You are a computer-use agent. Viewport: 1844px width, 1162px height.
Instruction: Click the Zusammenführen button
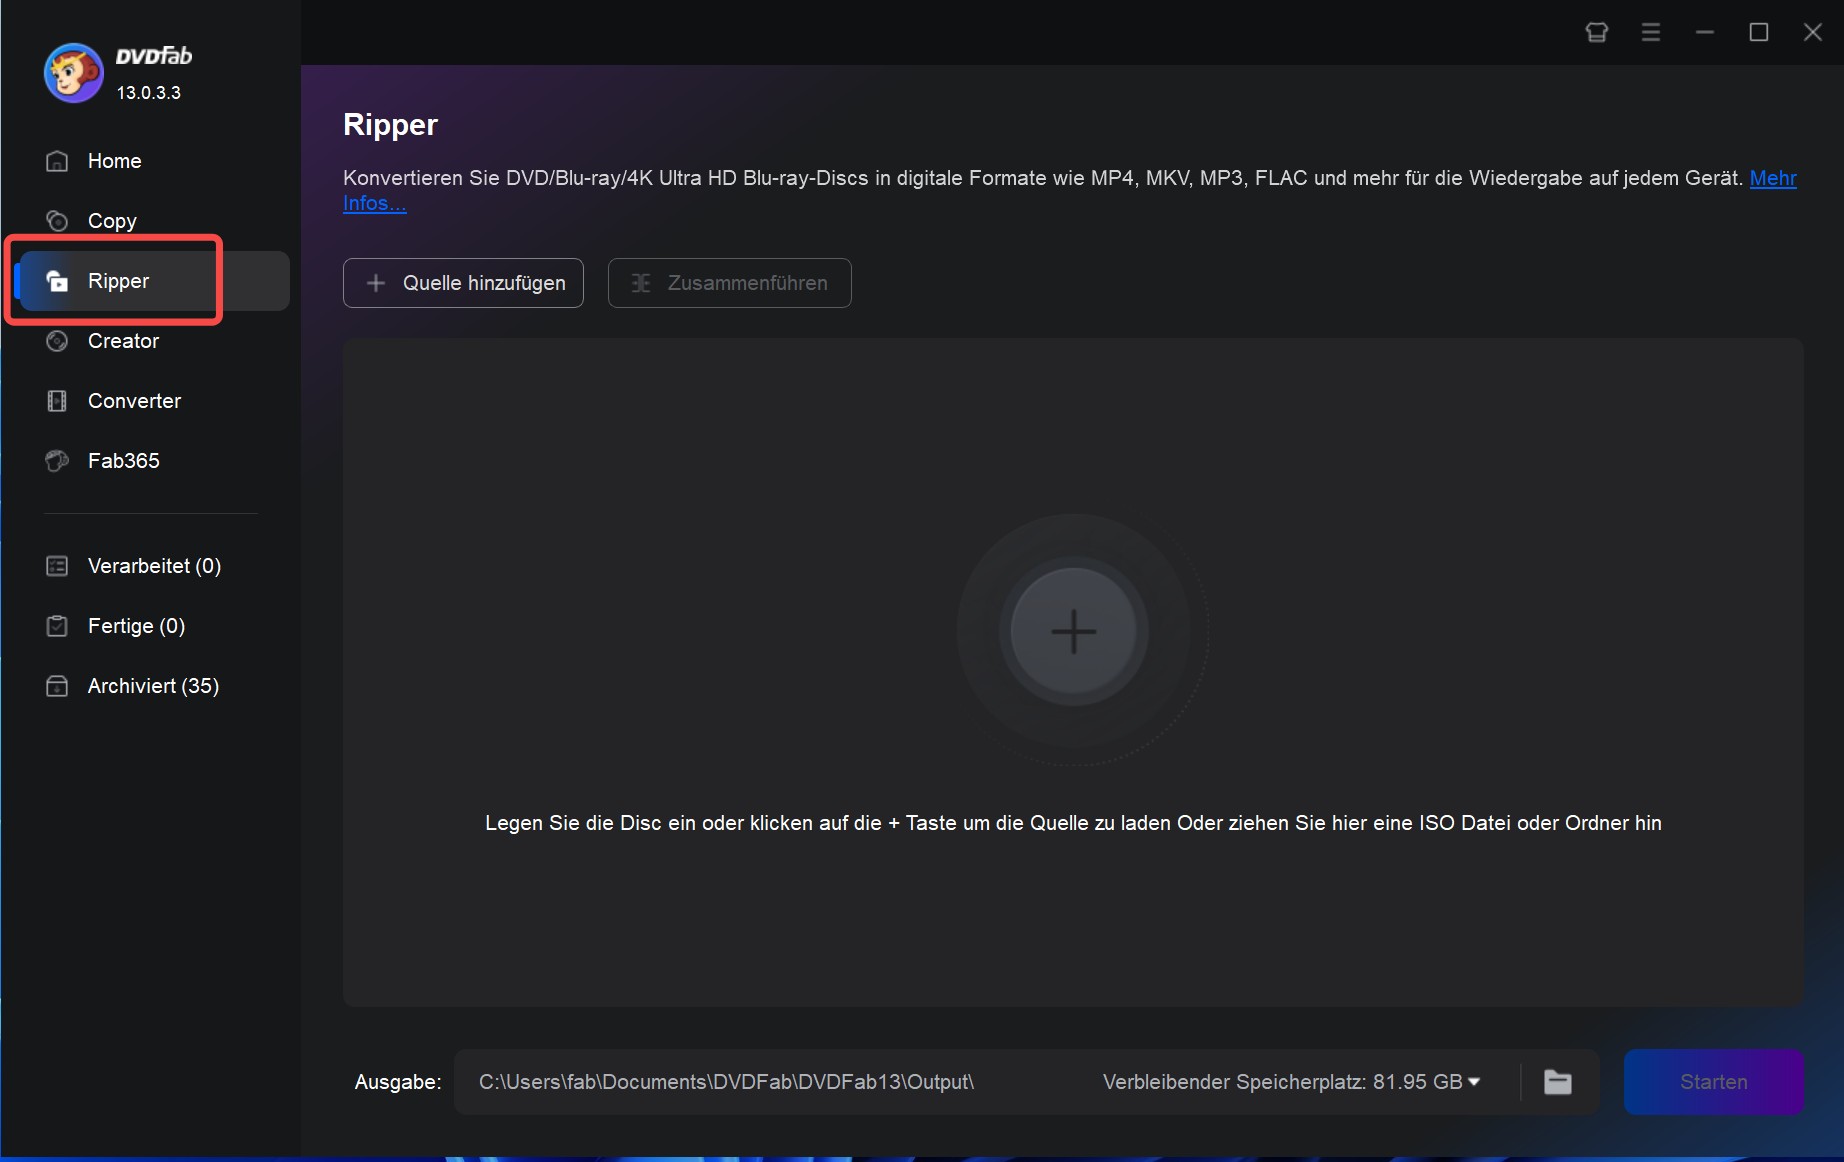[x=730, y=283]
